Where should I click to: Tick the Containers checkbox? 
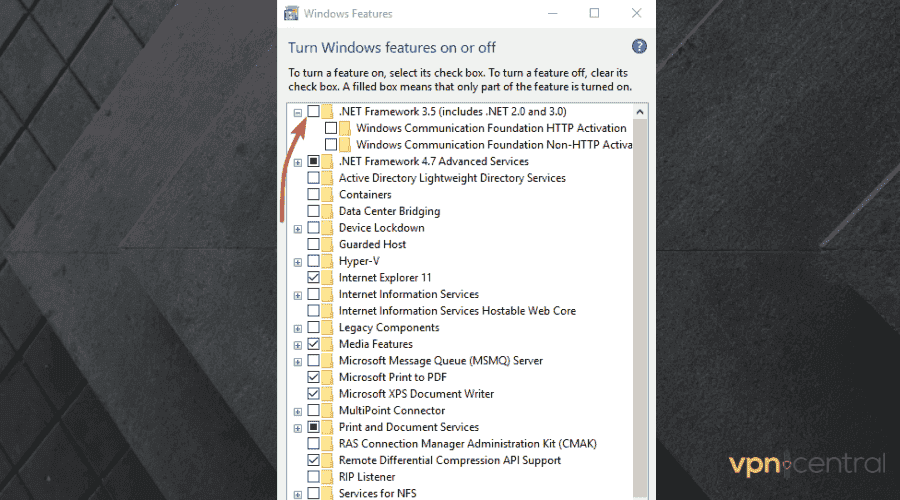313,195
